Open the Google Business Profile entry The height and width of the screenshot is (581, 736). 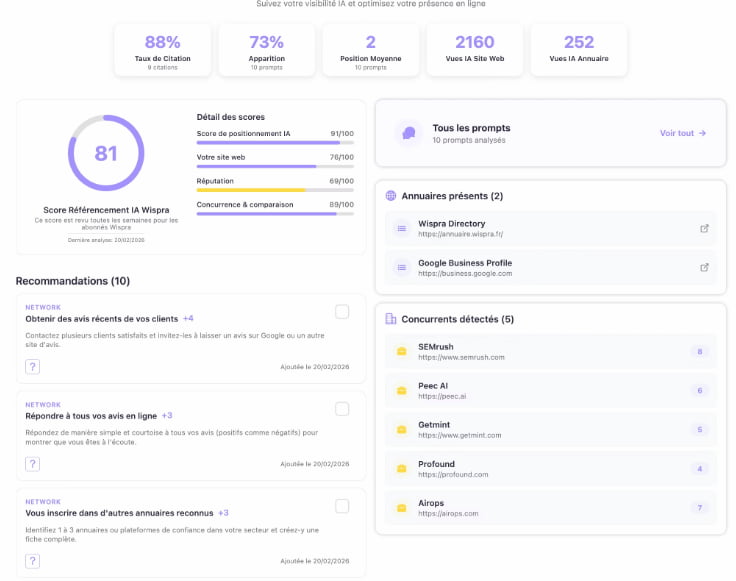point(551,268)
